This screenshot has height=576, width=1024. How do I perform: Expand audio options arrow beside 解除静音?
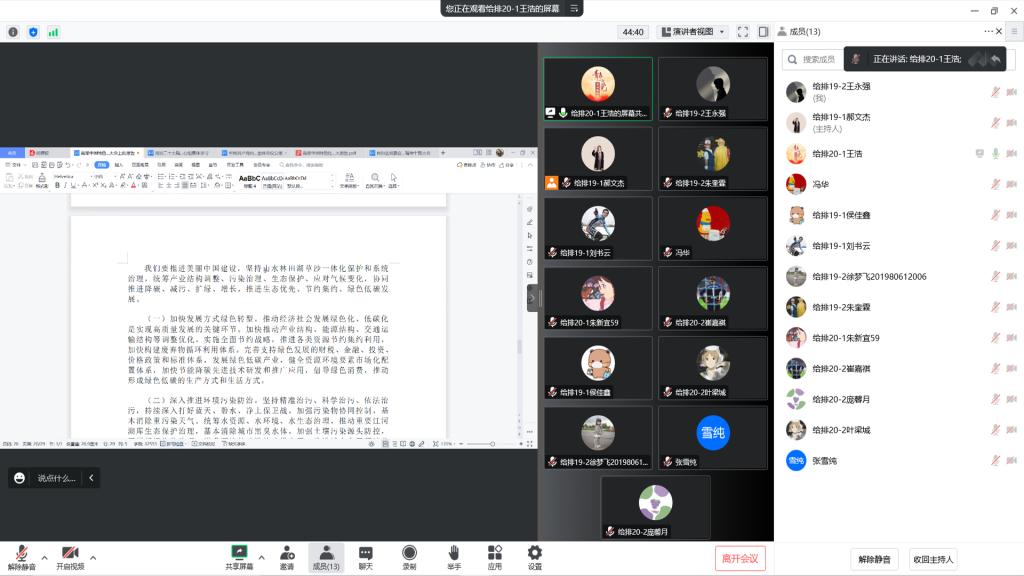44,557
